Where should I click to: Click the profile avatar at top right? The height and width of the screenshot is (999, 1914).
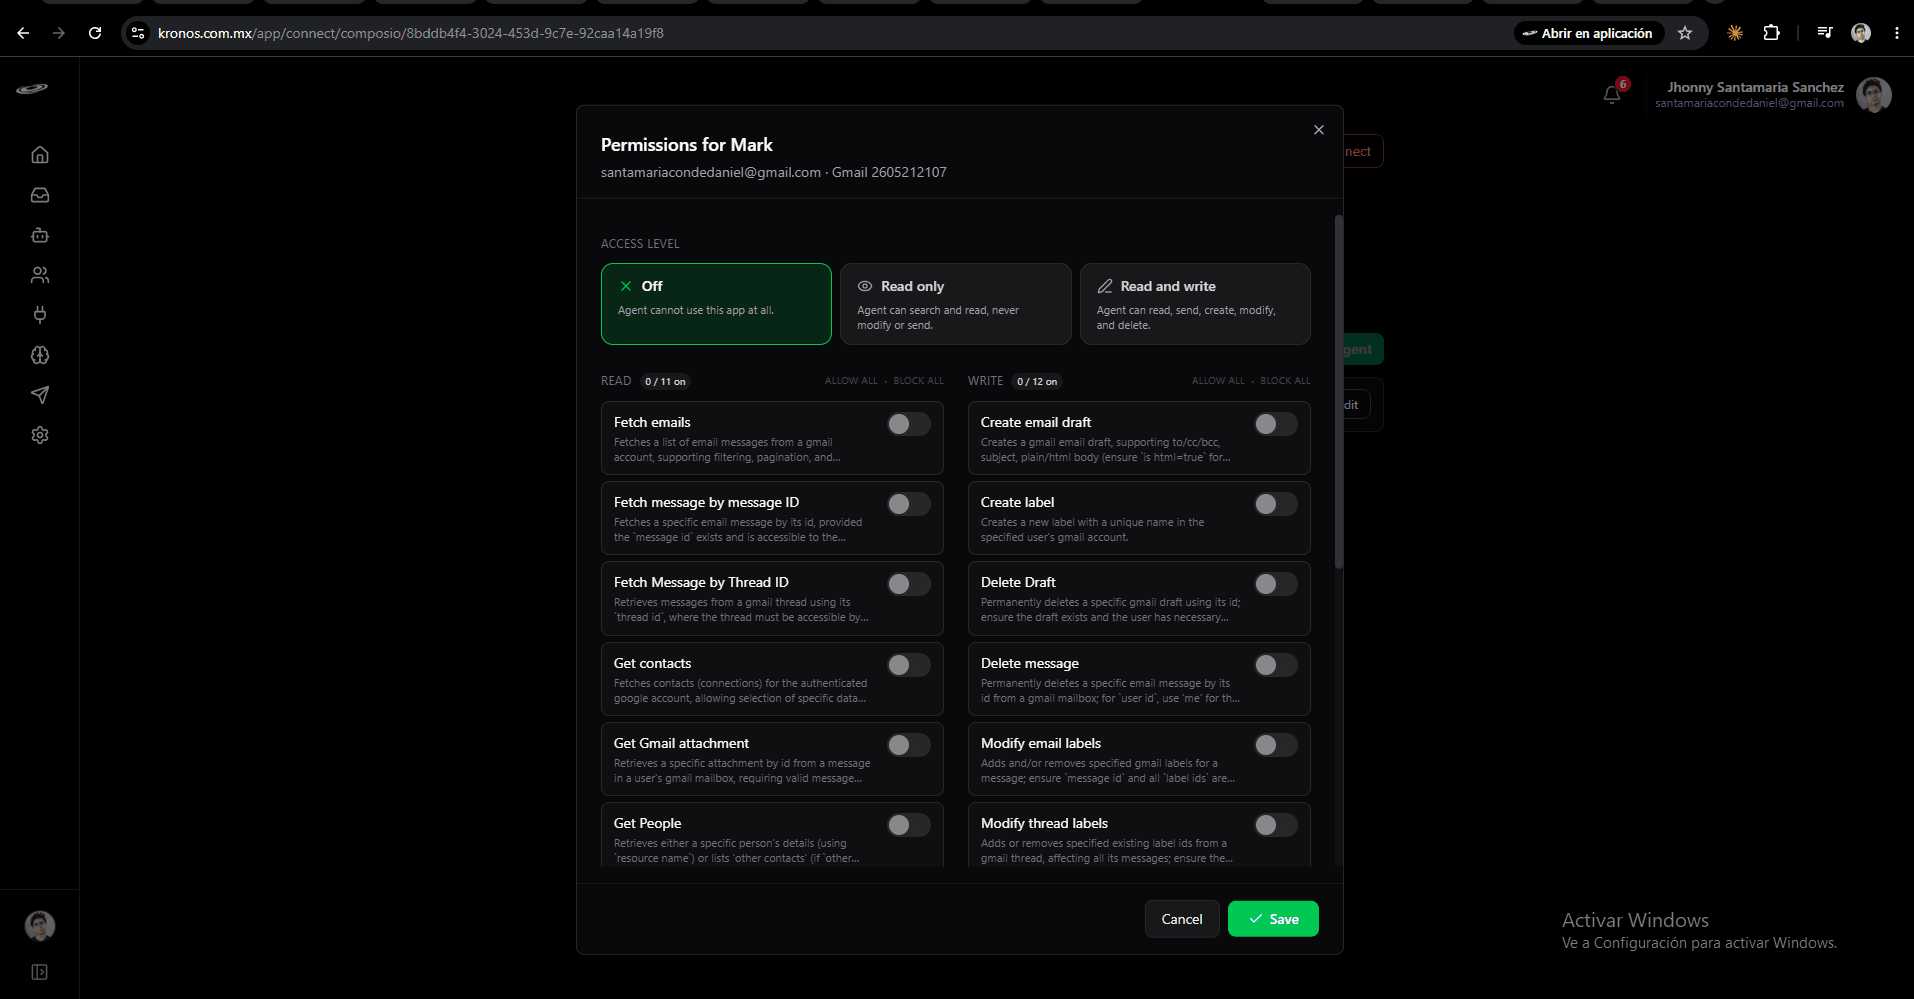(1874, 95)
